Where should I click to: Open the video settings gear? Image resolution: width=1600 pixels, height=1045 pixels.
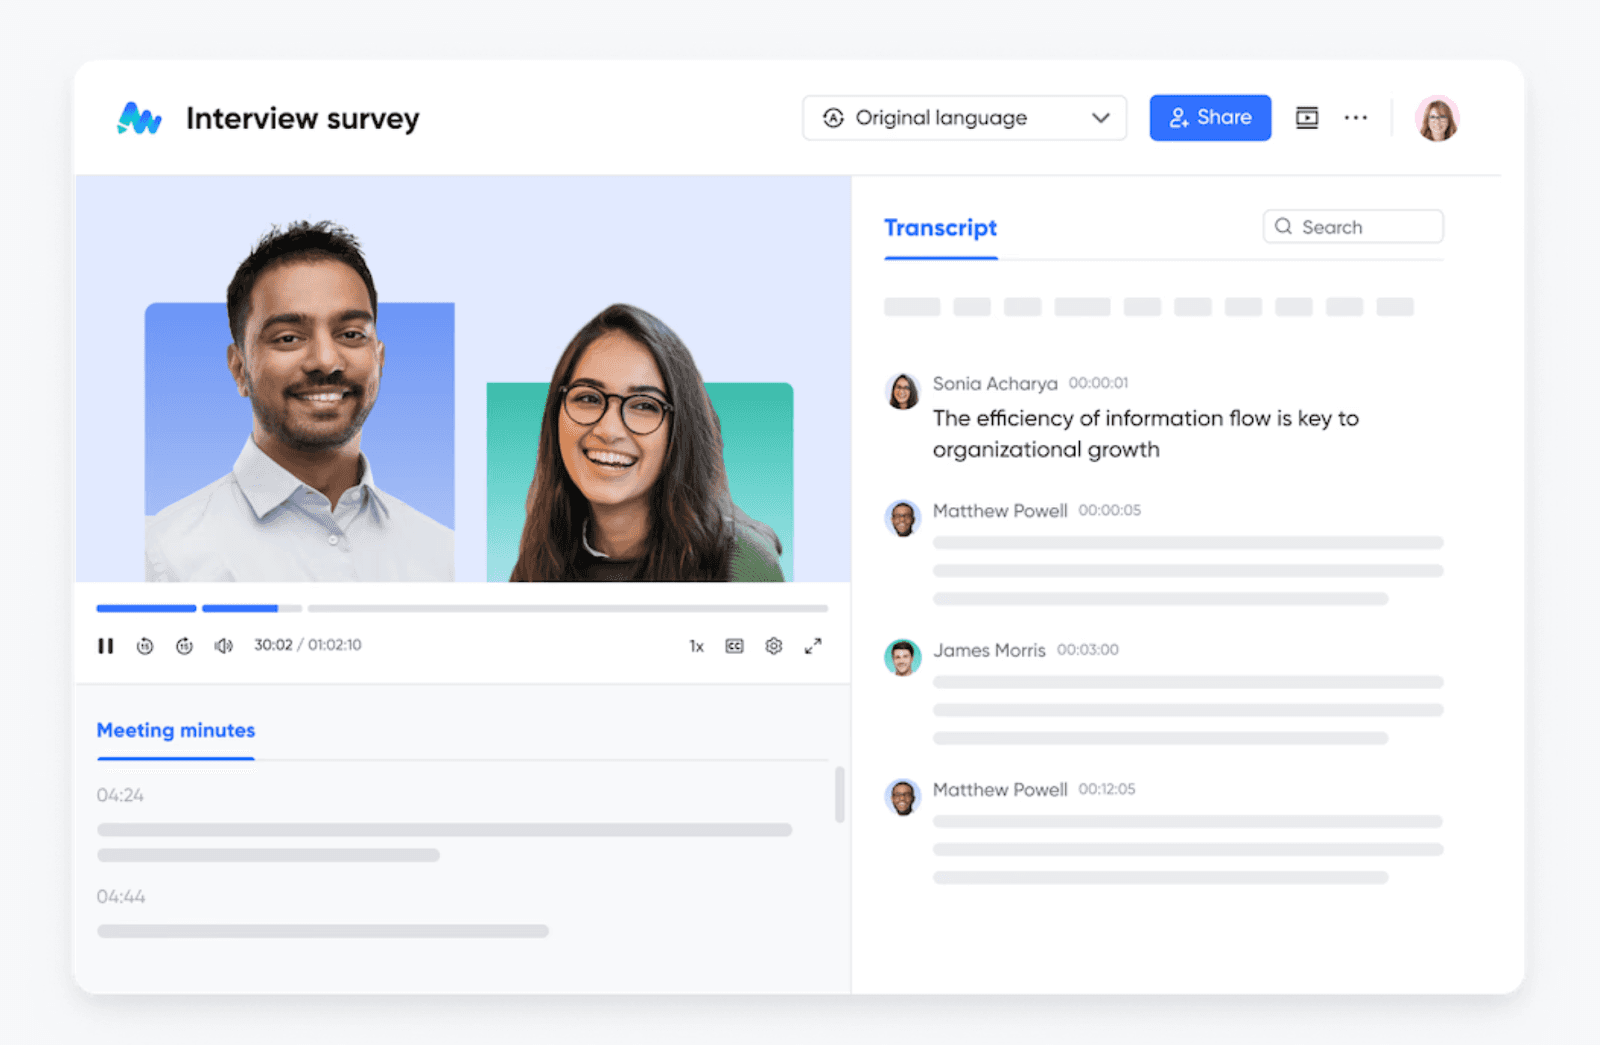coord(774,646)
